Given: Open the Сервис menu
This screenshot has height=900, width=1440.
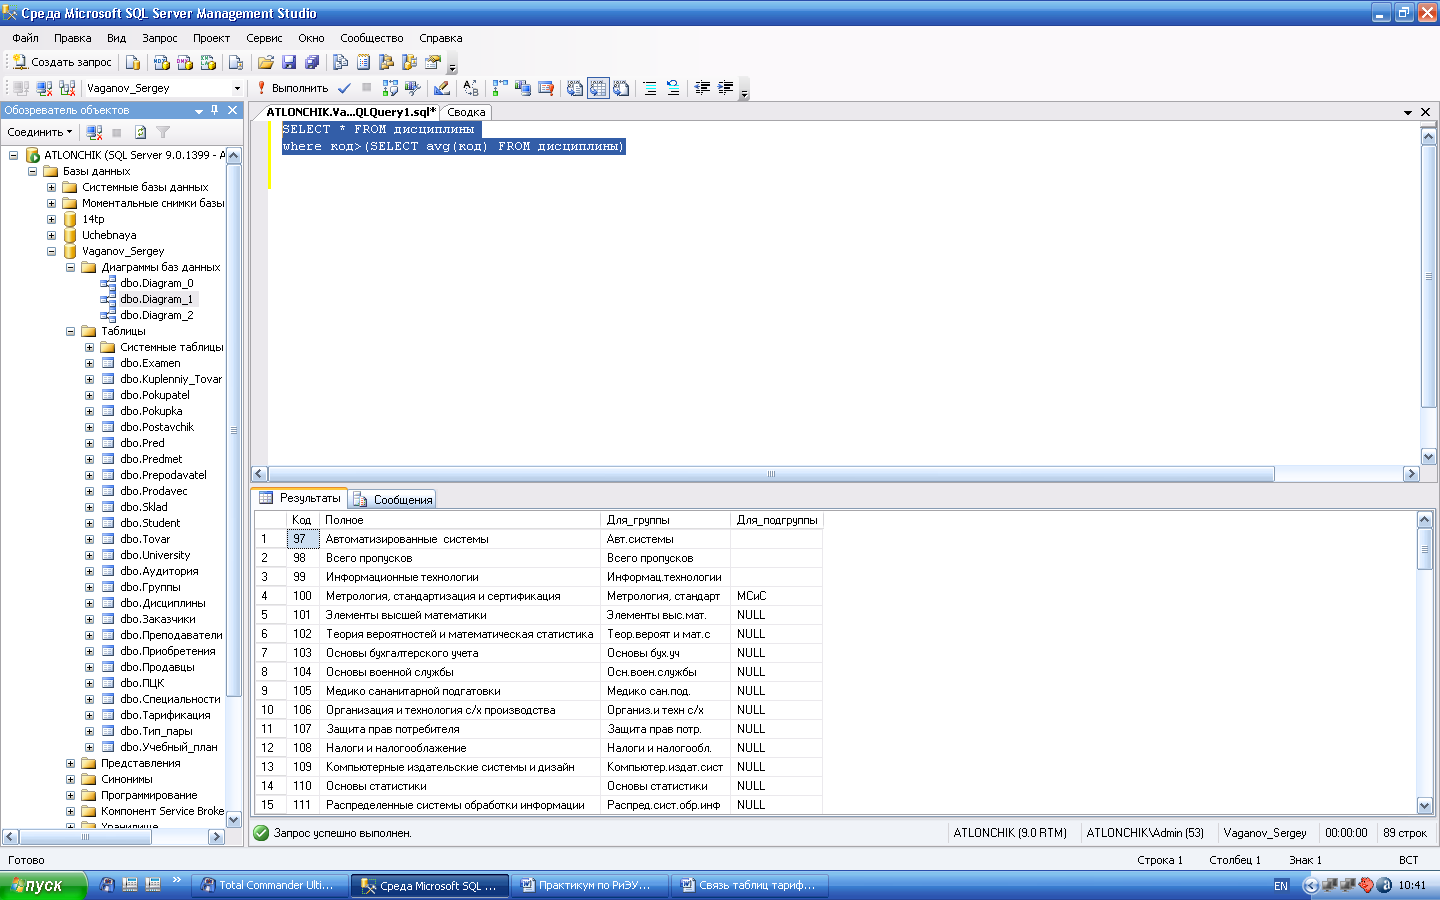Looking at the screenshot, I should pyautogui.click(x=264, y=38).
